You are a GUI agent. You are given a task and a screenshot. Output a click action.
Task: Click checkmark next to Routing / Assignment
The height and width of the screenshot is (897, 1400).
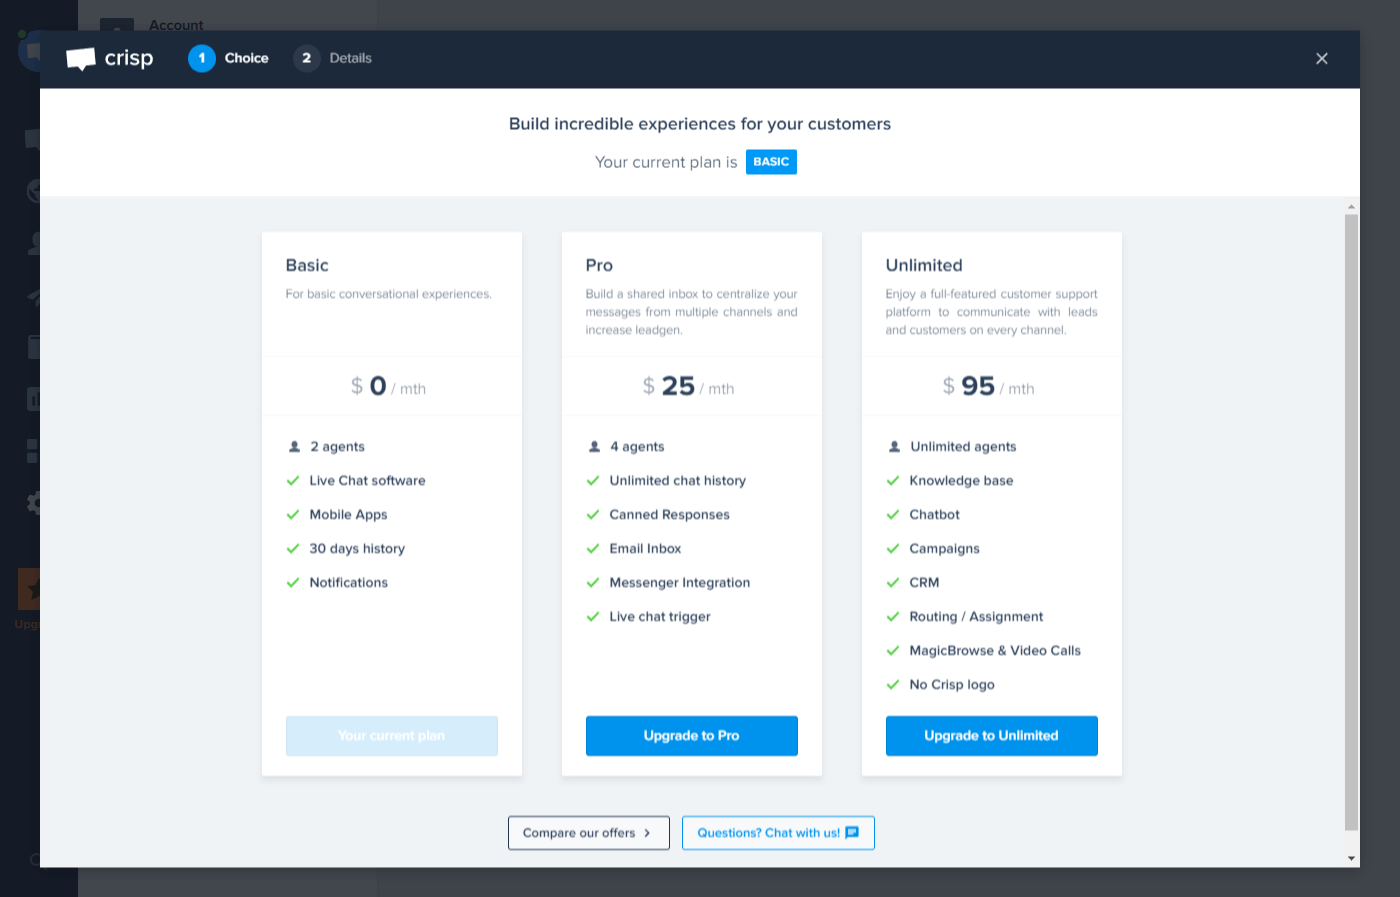point(893,617)
